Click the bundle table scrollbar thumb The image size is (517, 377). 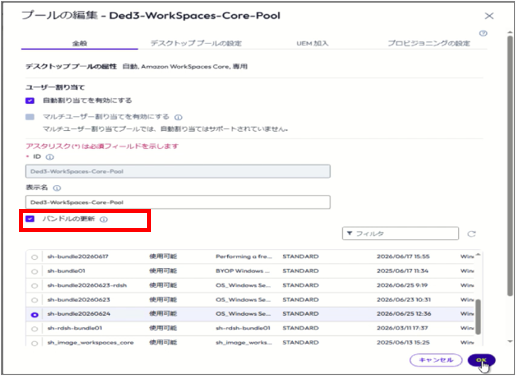click(478, 317)
